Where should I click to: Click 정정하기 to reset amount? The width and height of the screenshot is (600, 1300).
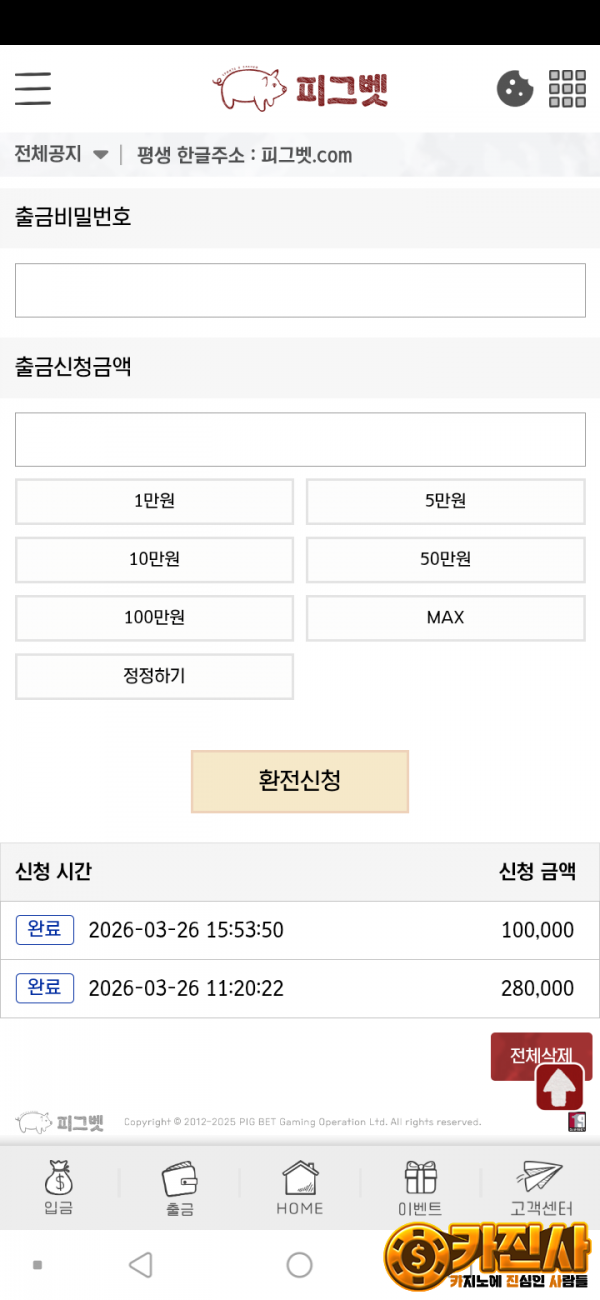point(154,676)
